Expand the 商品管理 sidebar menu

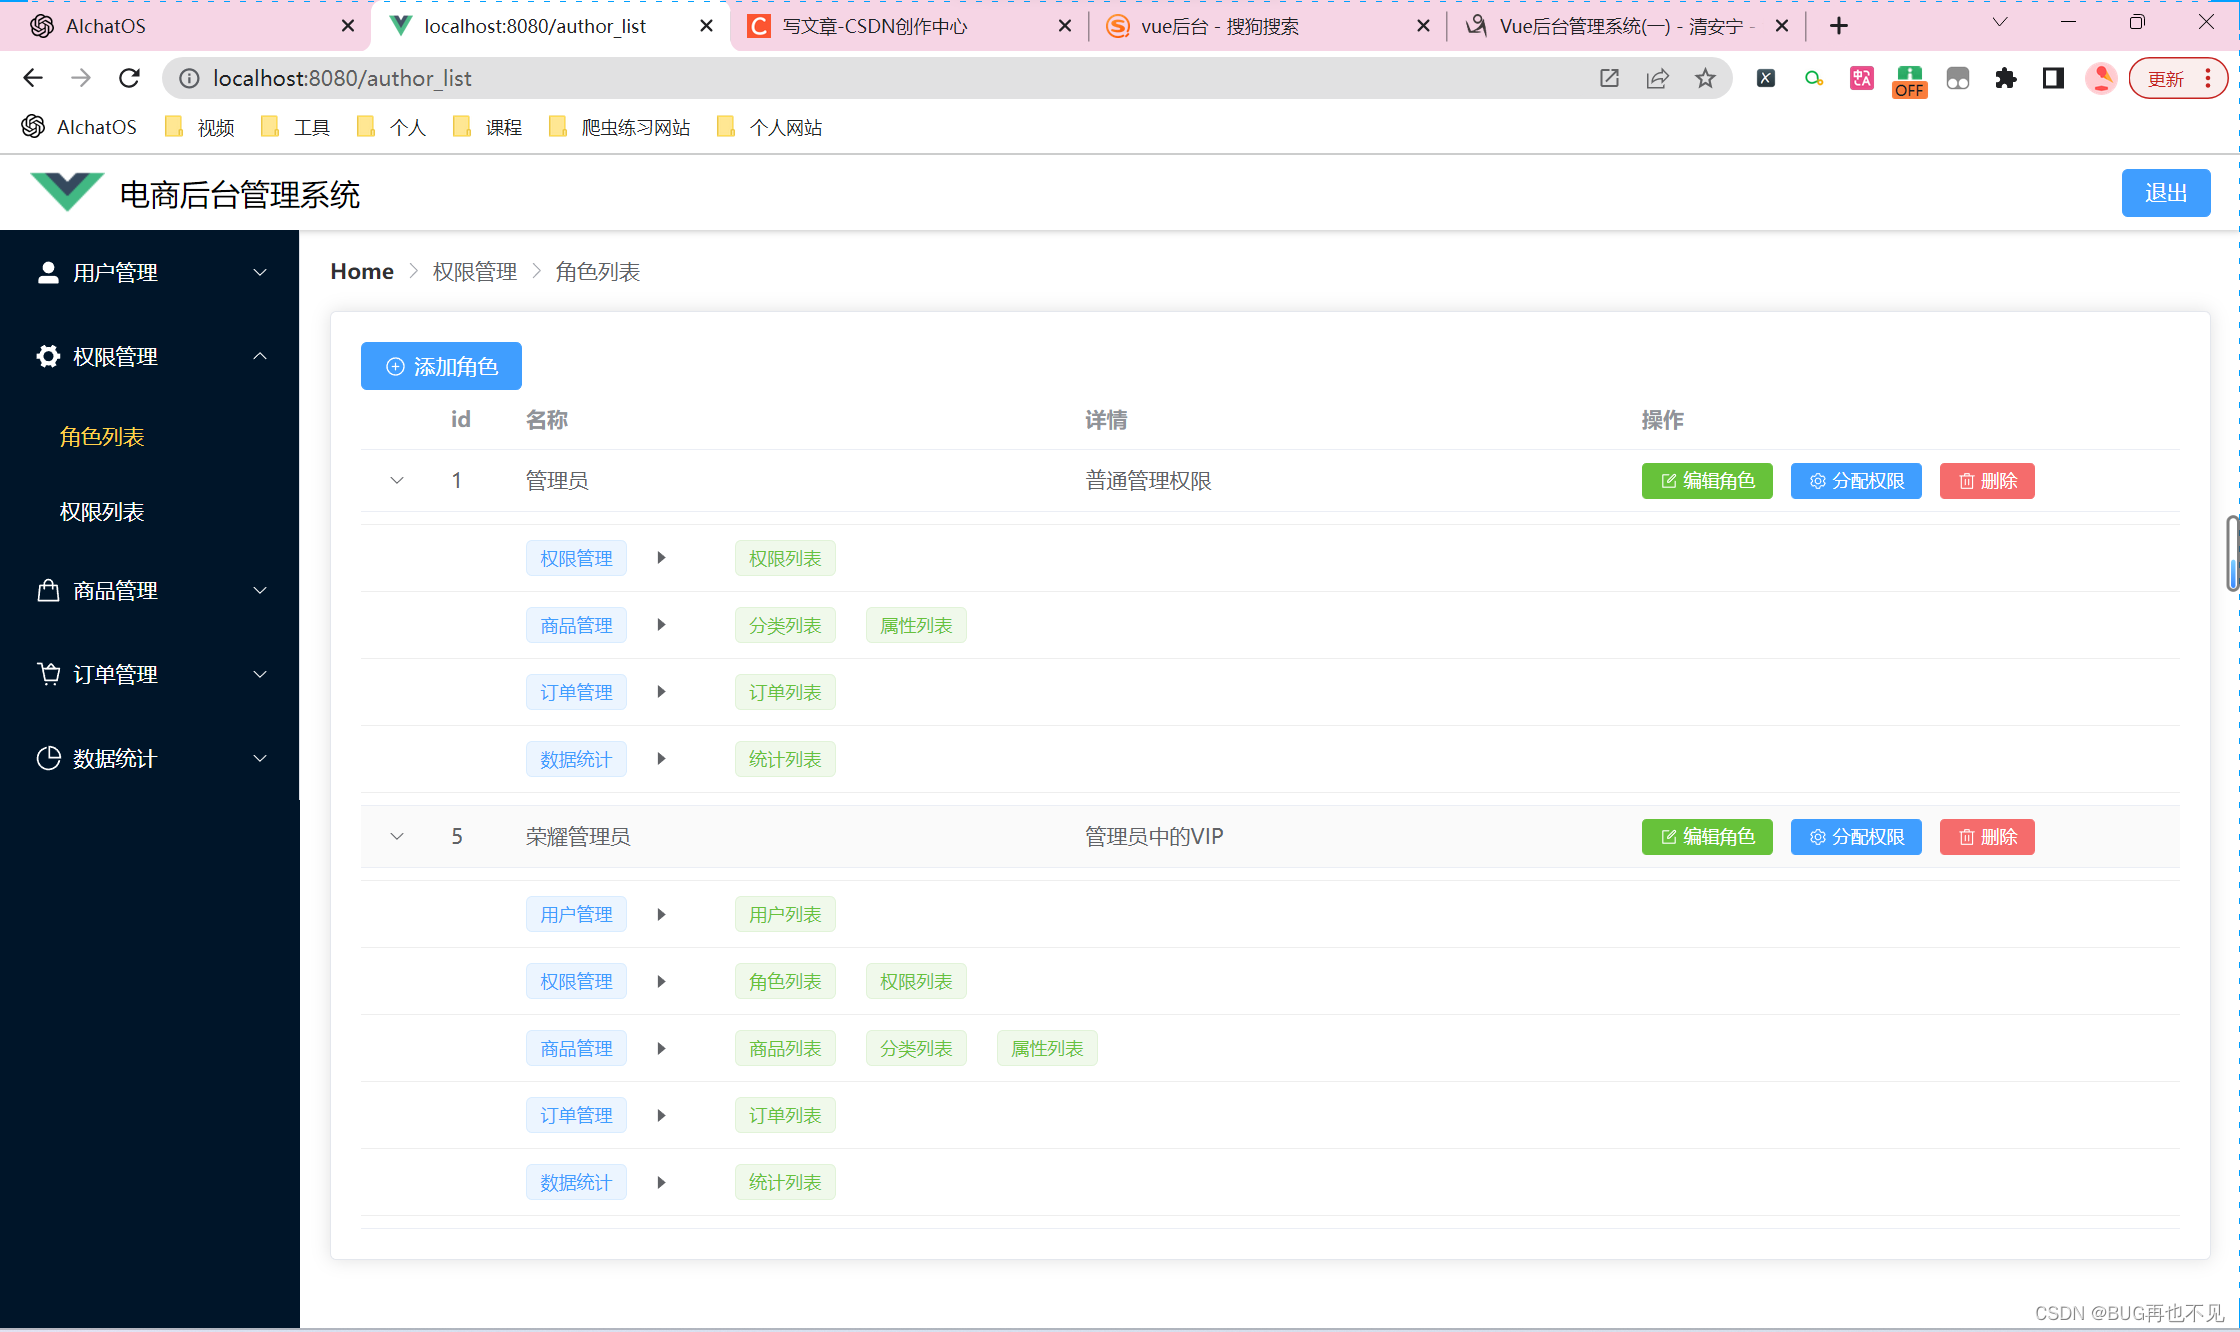[x=150, y=590]
